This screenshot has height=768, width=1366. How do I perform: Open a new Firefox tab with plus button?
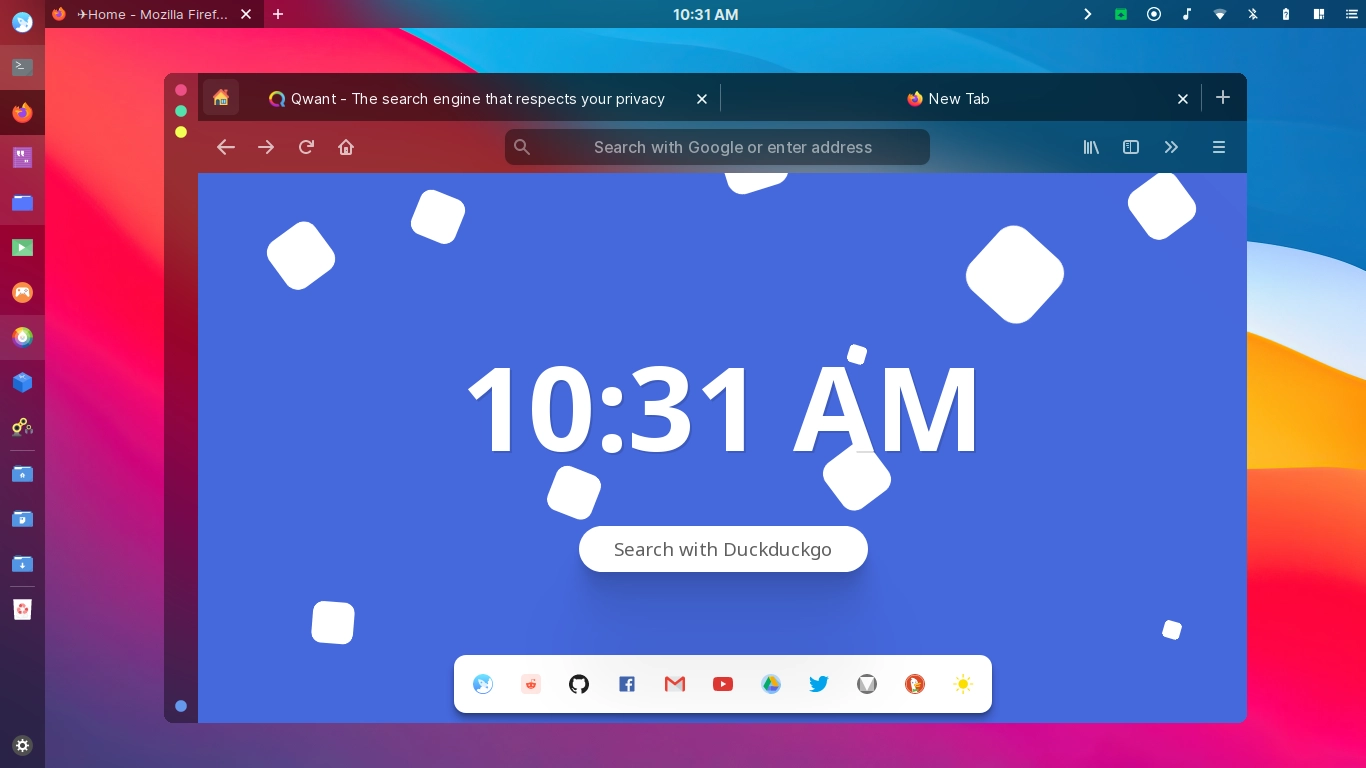pyautogui.click(x=1223, y=97)
